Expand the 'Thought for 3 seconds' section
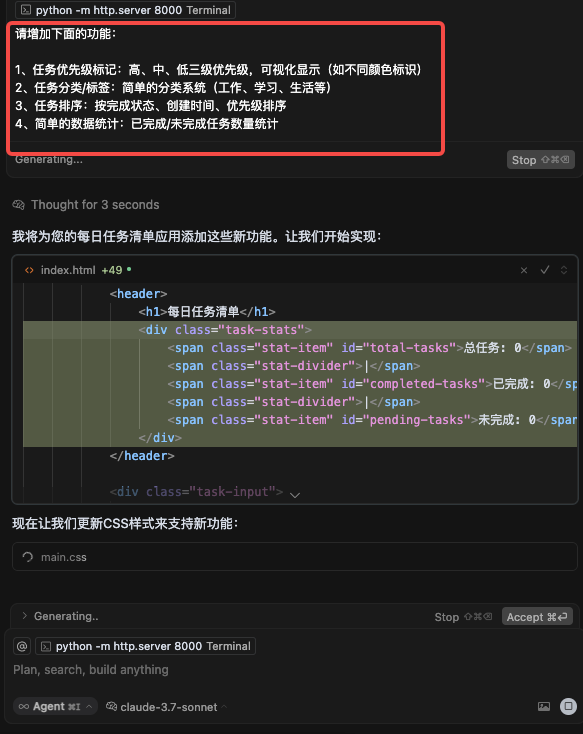583x734 pixels. pos(95,205)
